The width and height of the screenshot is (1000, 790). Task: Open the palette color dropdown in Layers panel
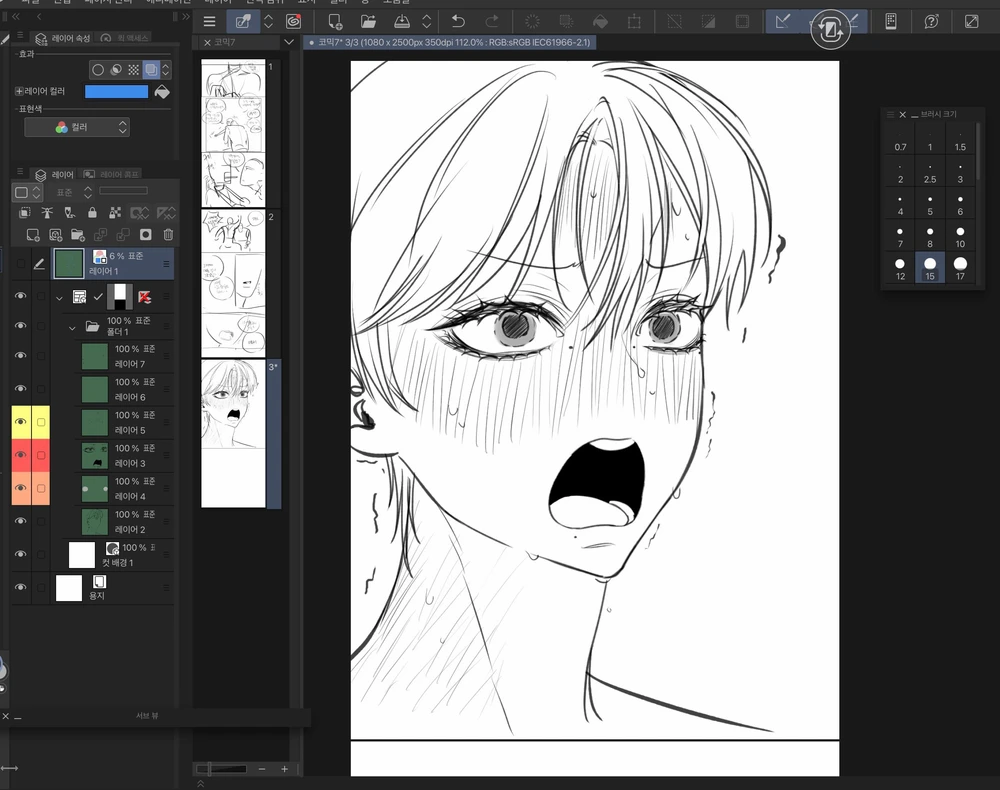coord(27,192)
